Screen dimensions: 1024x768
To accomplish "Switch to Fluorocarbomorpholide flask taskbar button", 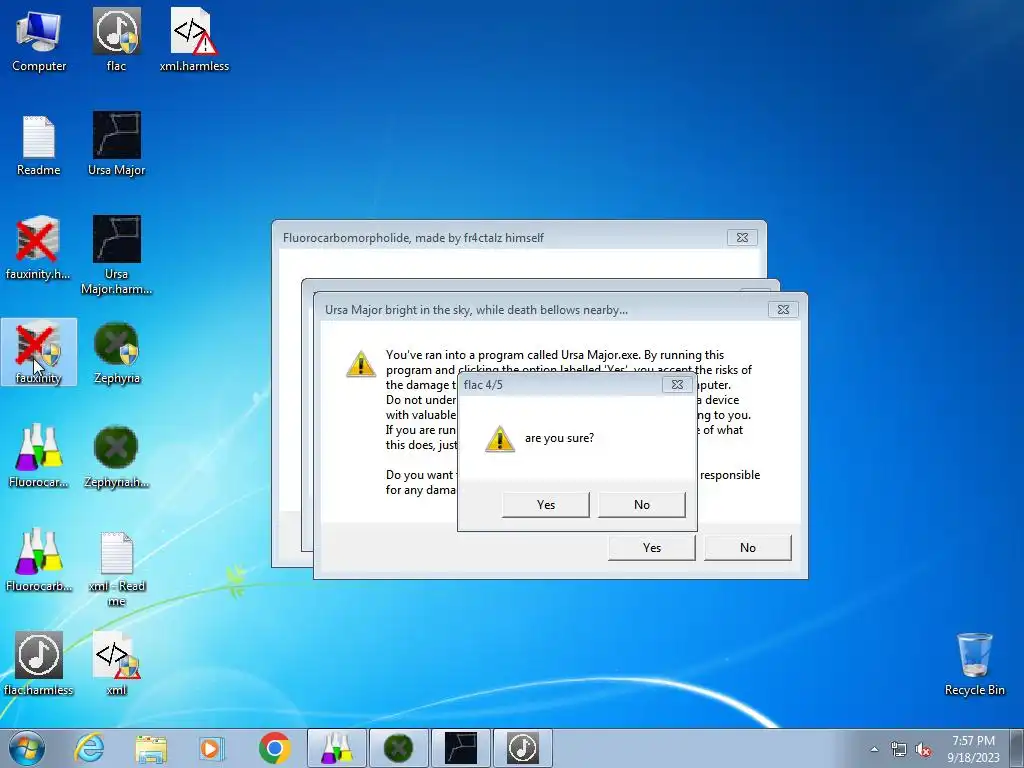I will (337, 748).
